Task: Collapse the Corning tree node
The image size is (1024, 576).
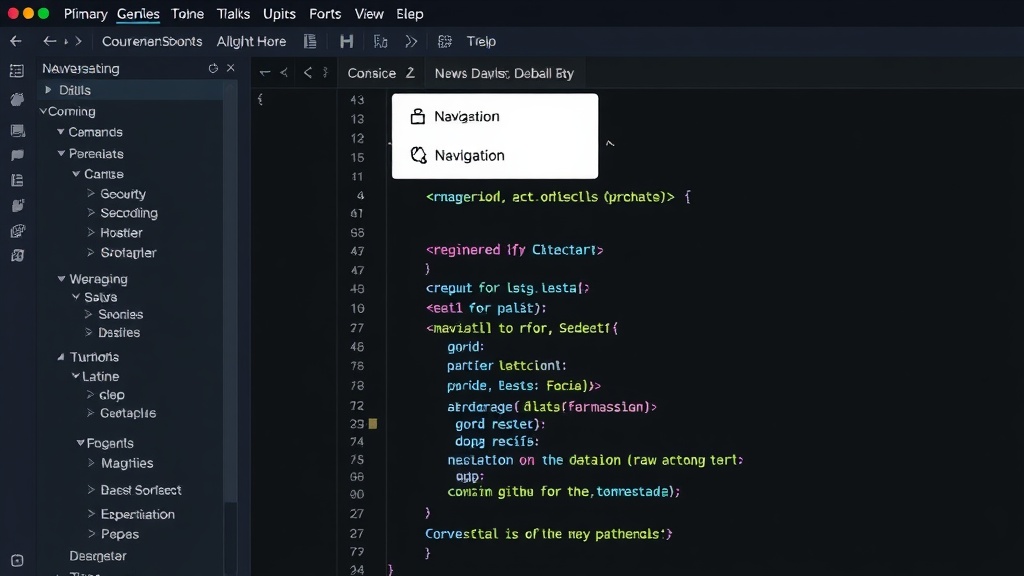Action: (43, 112)
